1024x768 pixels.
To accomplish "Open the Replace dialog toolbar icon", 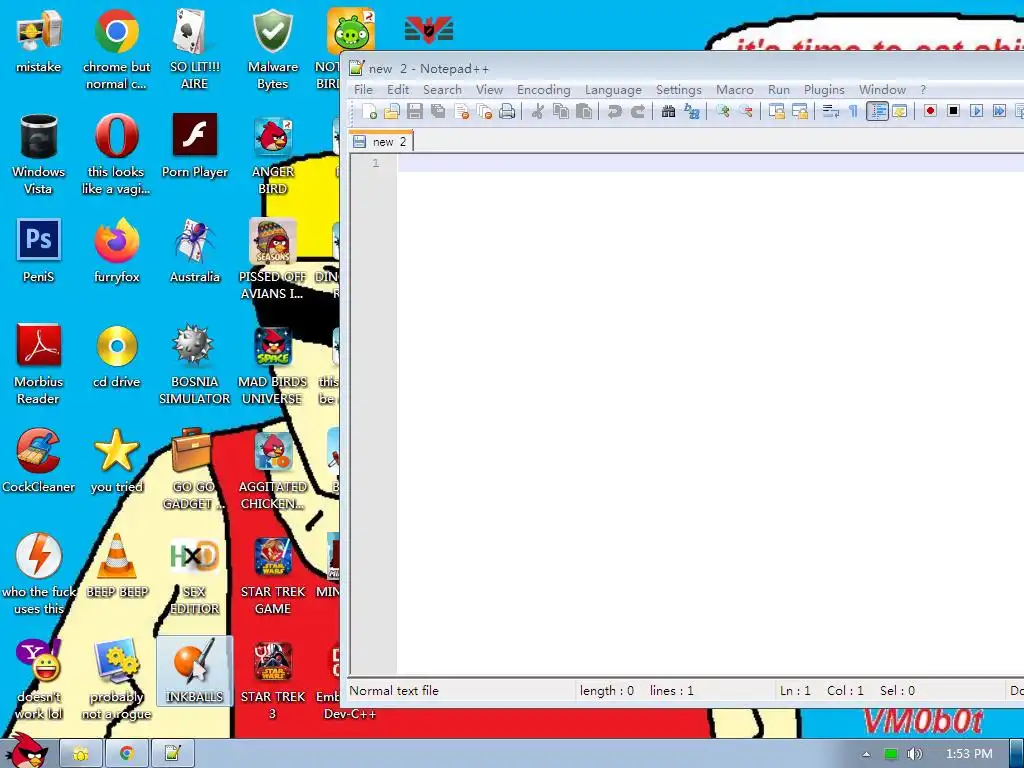I will tap(692, 112).
